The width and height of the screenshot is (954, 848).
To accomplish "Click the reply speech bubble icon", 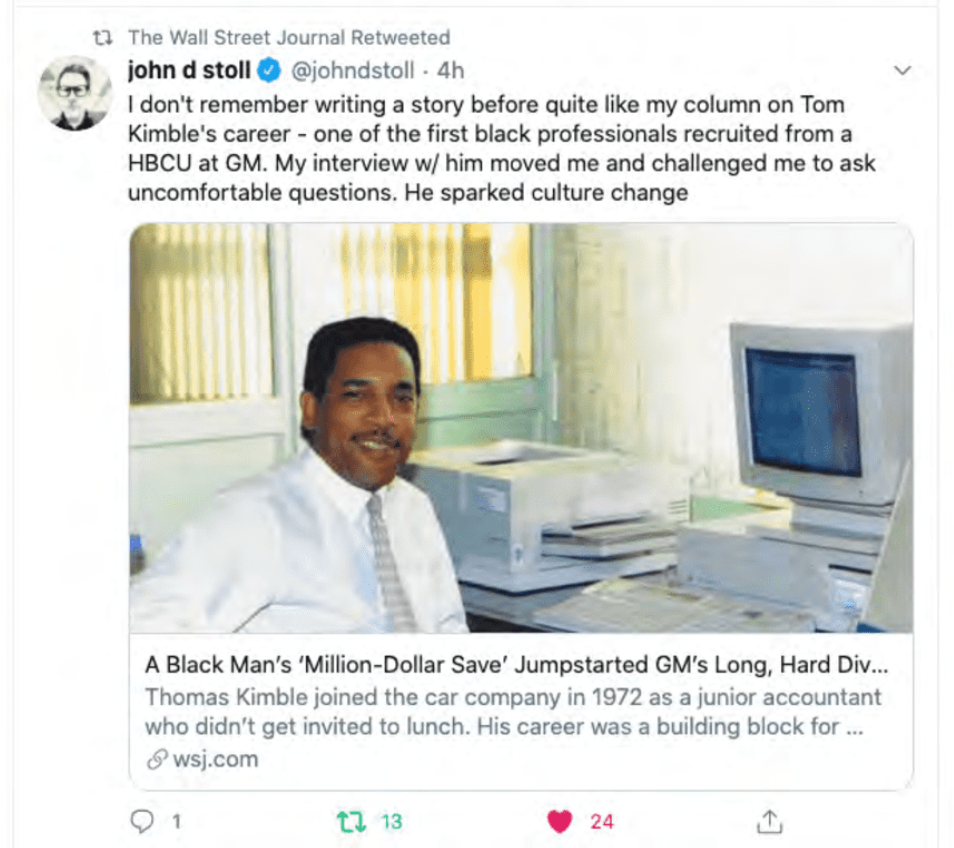I will pyautogui.click(x=142, y=821).
